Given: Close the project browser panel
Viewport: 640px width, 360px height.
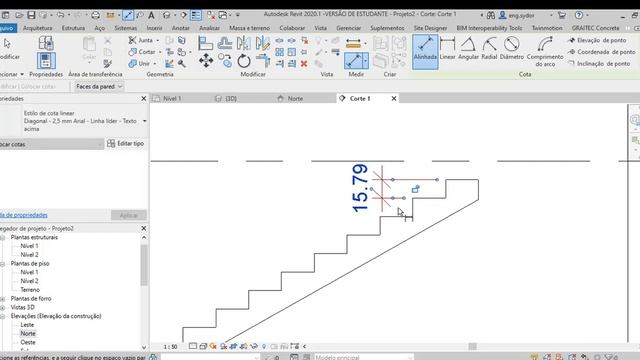Looking at the screenshot, I should pyautogui.click(x=144, y=229).
